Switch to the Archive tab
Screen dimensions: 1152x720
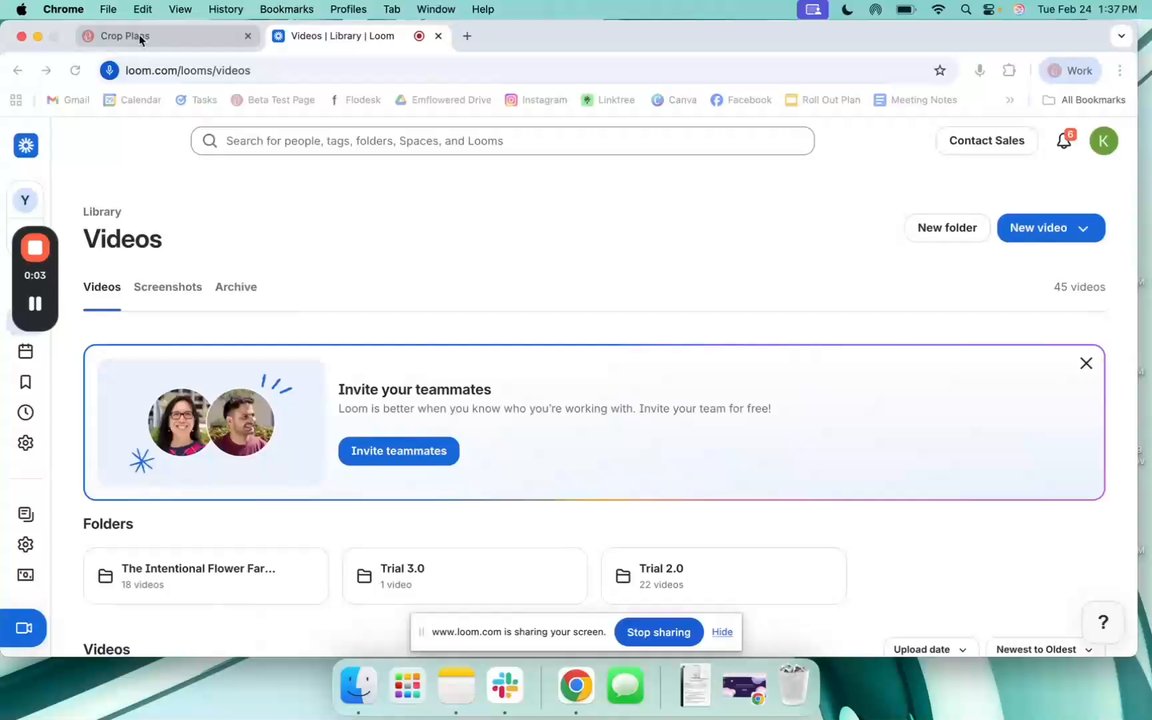(236, 287)
